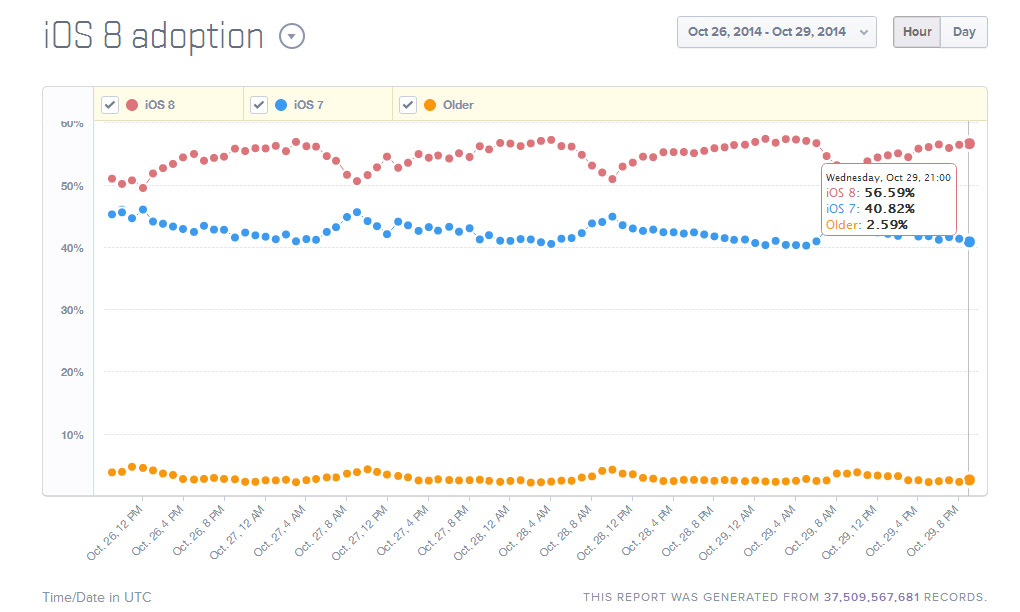This screenshot has width=1020, height=612.
Task: Click the last blue iOS 7 data point
Action: (969, 242)
